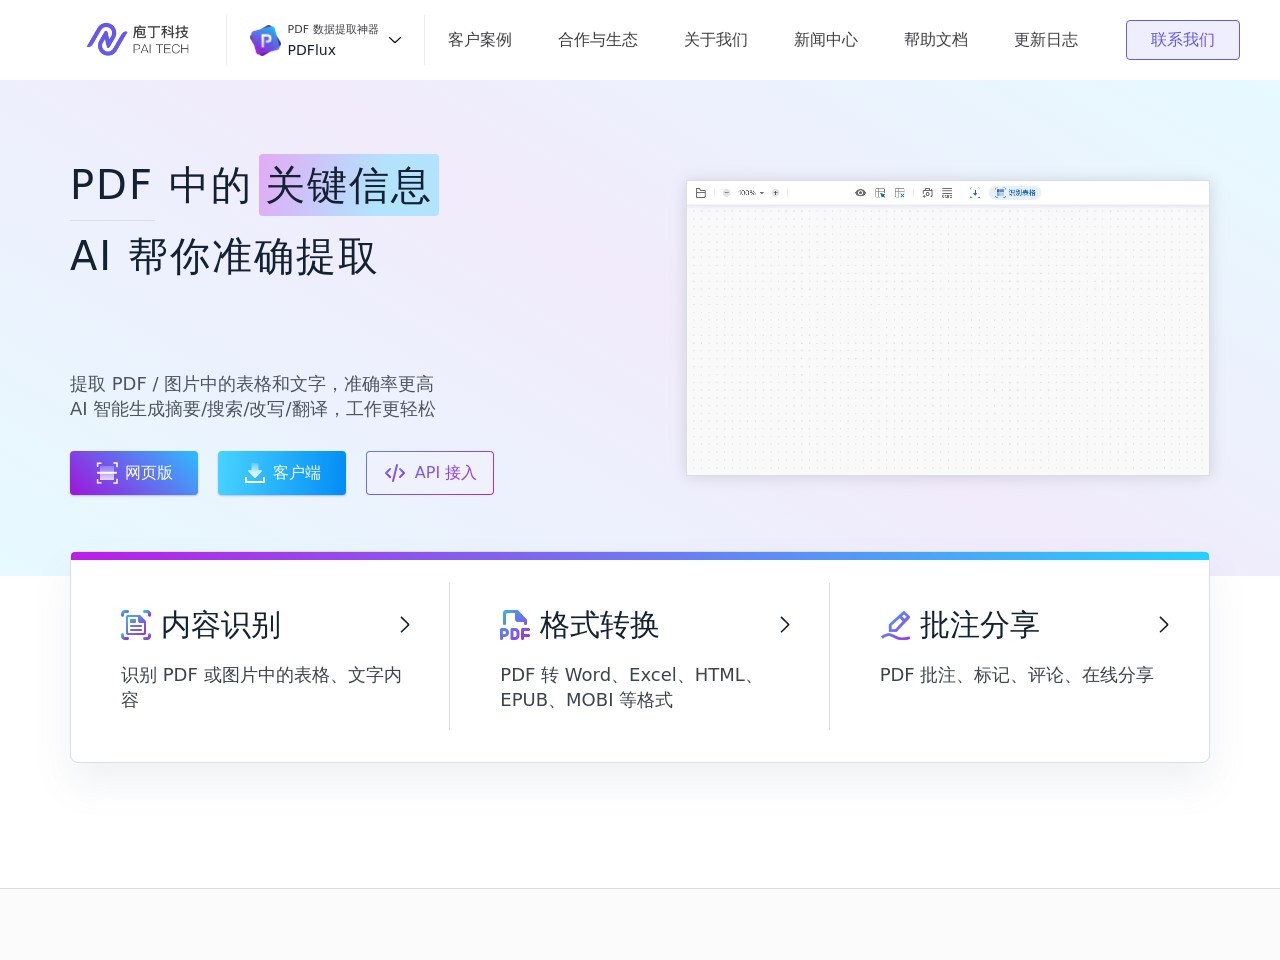Launch the 网页版 web version button
This screenshot has height=960, width=1280.
pos(134,473)
